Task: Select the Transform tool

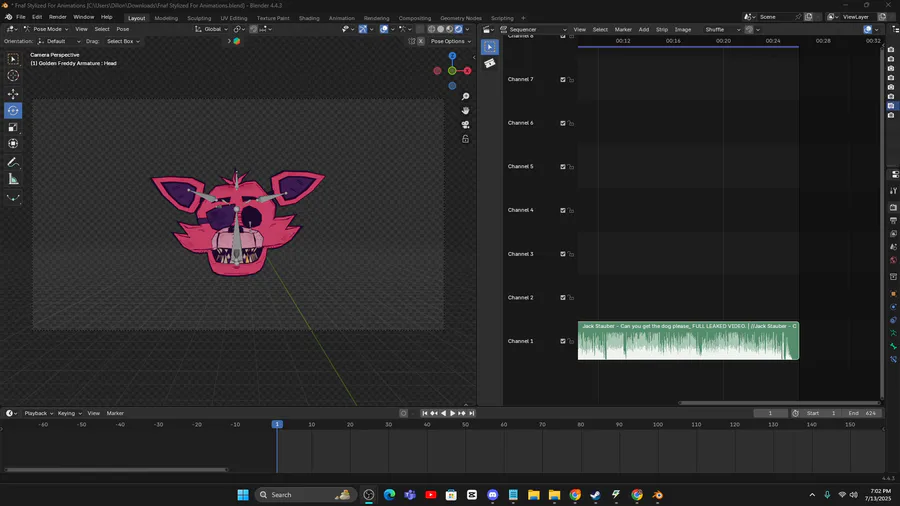Action: coord(13,144)
